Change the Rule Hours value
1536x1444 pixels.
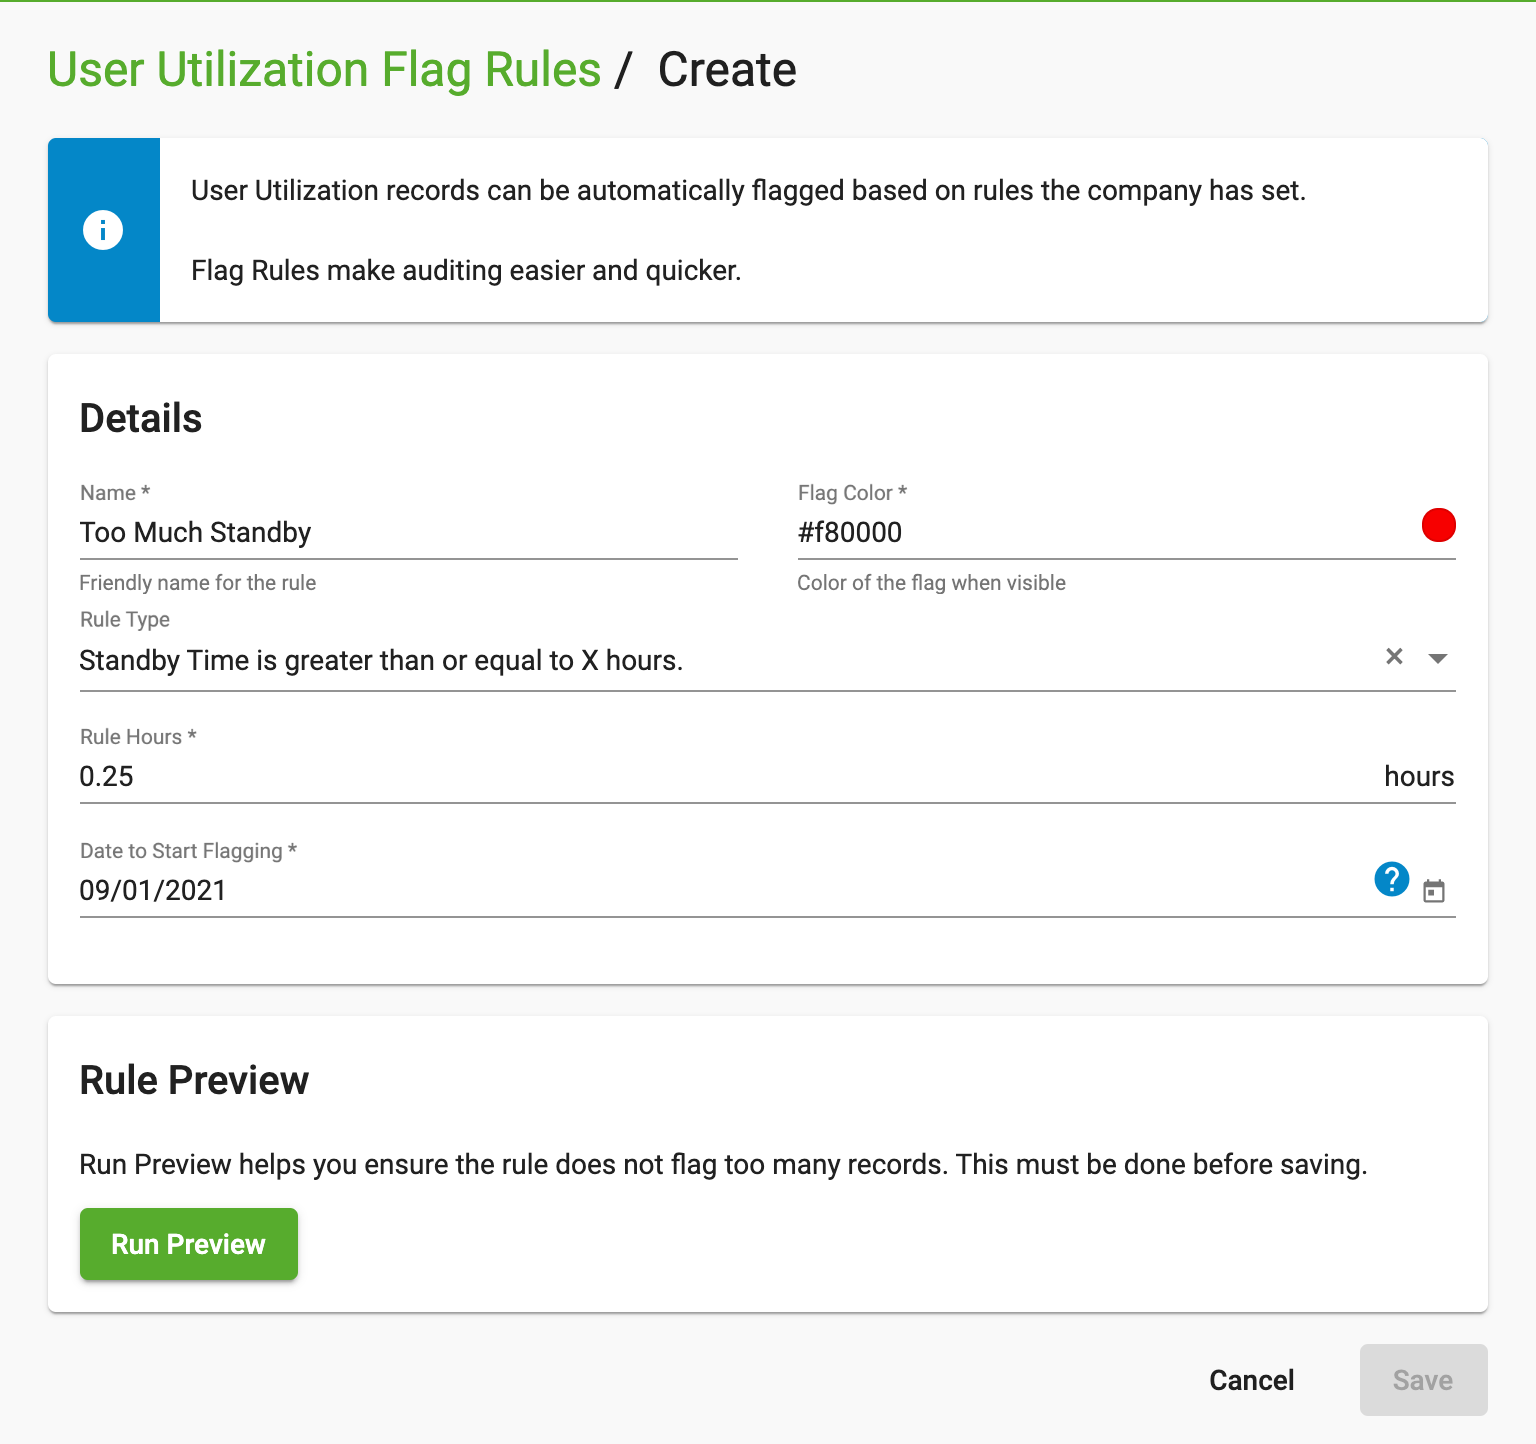[600, 776]
